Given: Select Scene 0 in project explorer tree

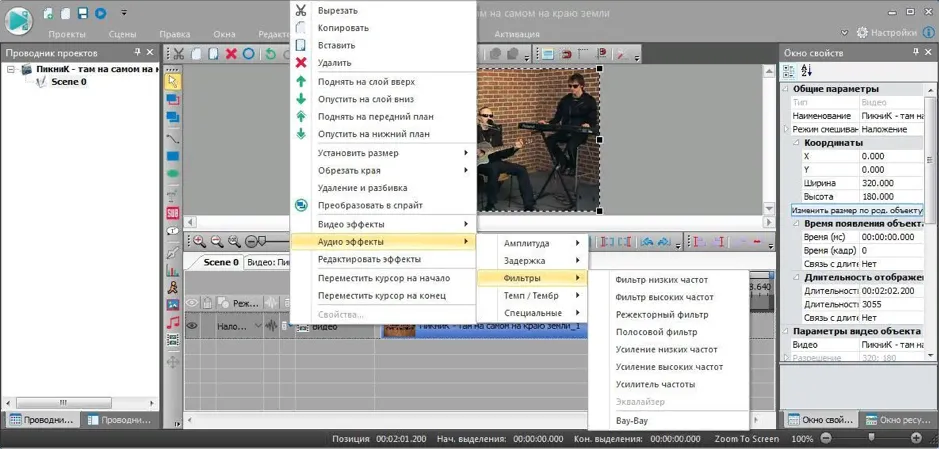Looking at the screenshot, I should point(69,82).
